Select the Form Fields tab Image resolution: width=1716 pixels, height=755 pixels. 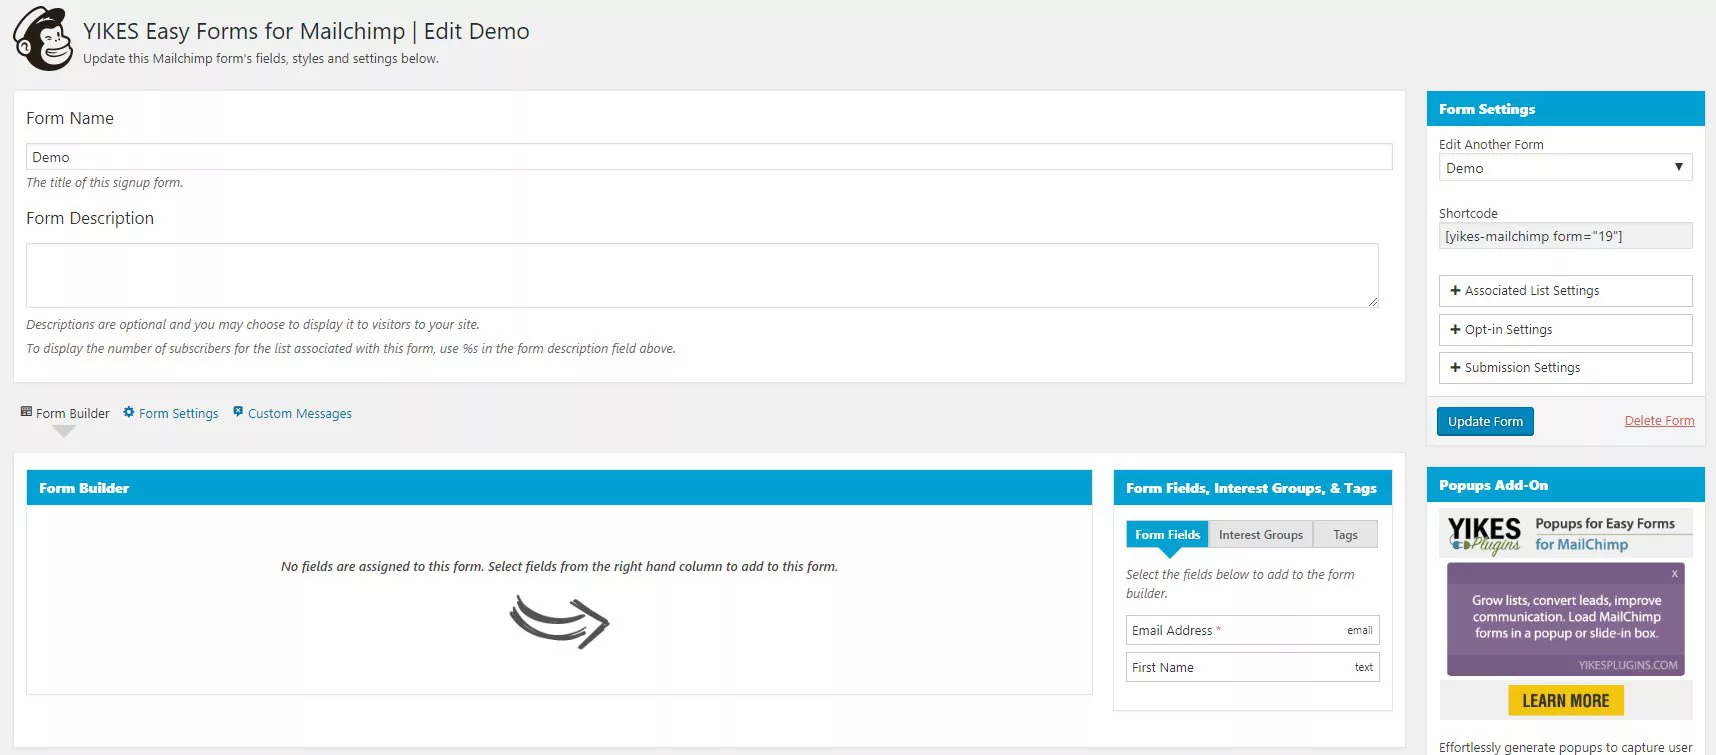[1167, 534]
